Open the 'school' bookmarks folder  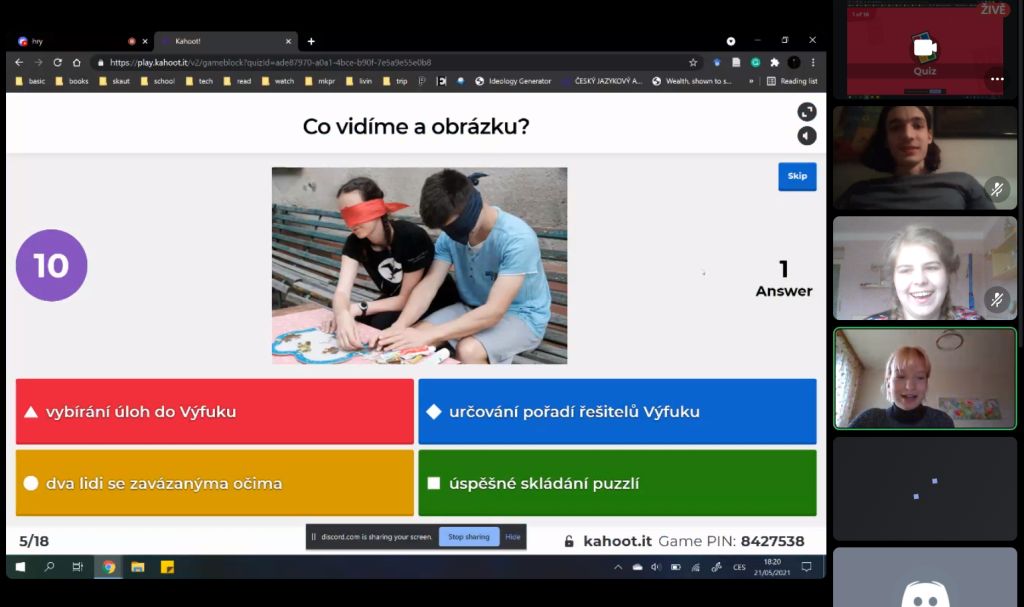click(x=158, y=81)
